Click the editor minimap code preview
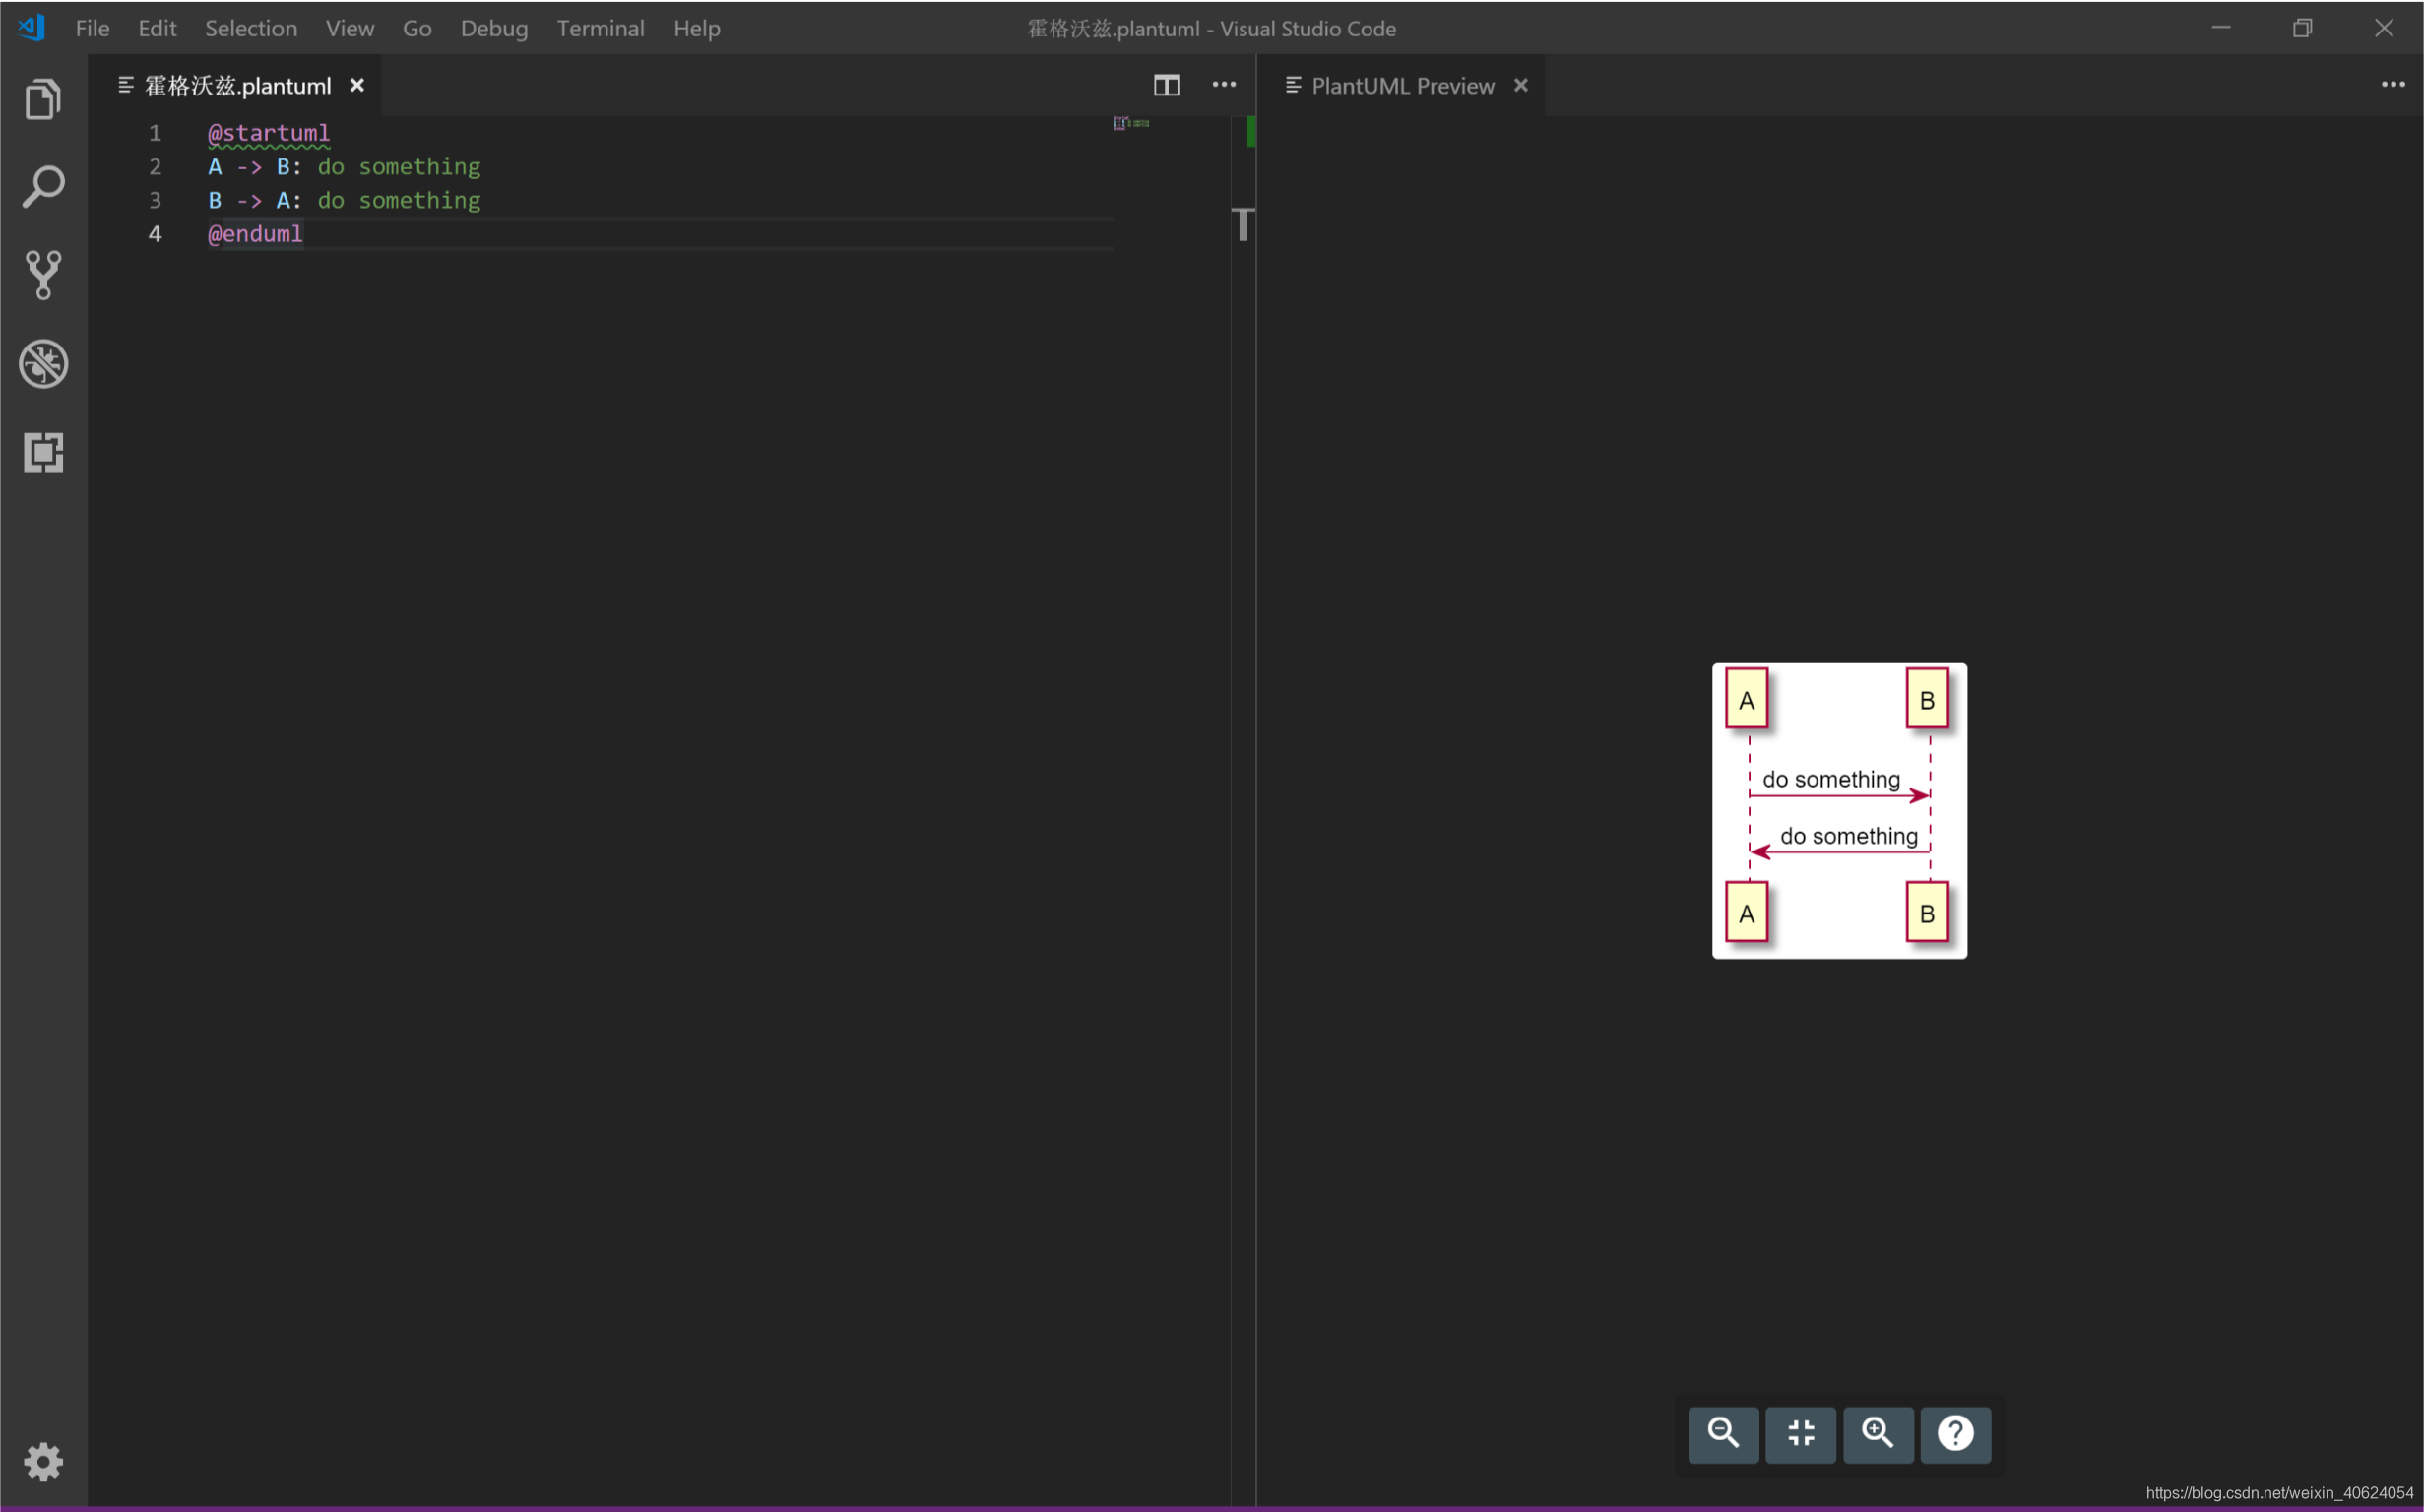2424x1512 pixels. click(x=1131, y=123)
